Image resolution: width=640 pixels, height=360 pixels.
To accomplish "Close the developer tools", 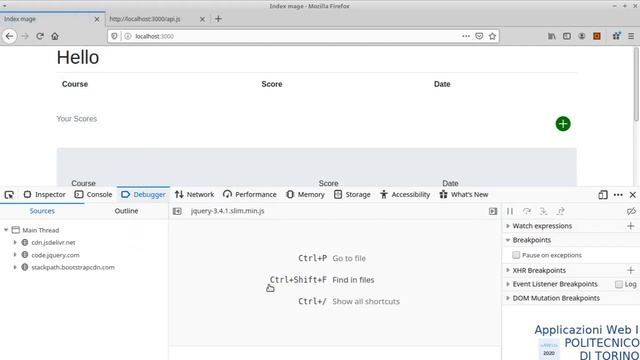I will [x=633, y=195].
